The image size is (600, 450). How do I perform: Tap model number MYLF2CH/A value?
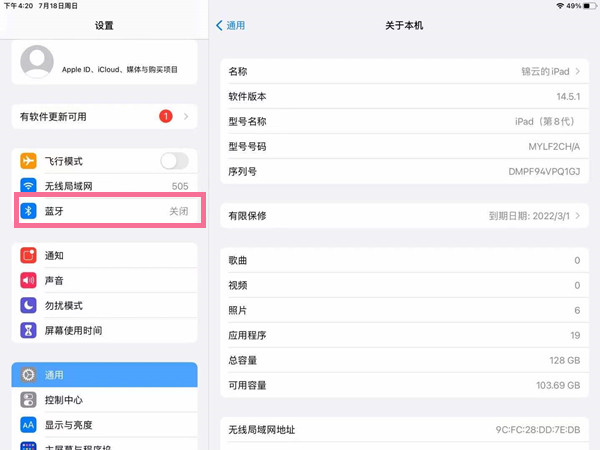coord(554,147)
